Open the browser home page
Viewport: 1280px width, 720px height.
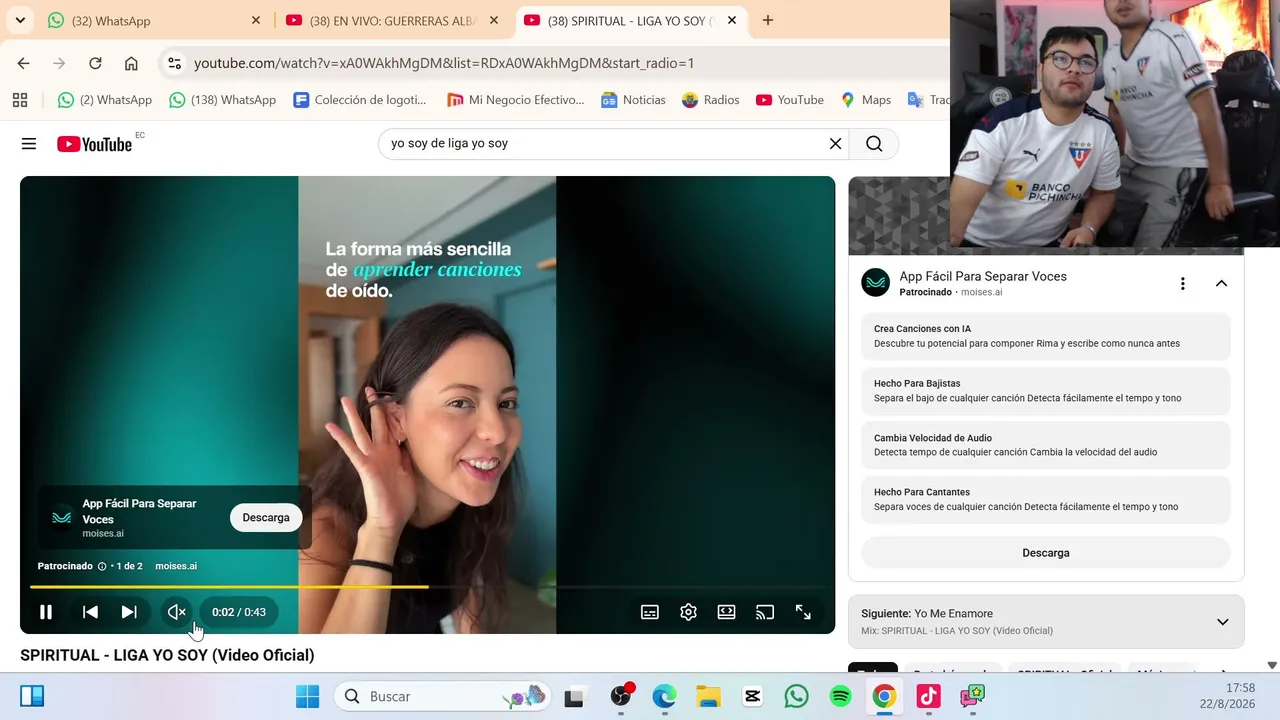tap(131, 63)
